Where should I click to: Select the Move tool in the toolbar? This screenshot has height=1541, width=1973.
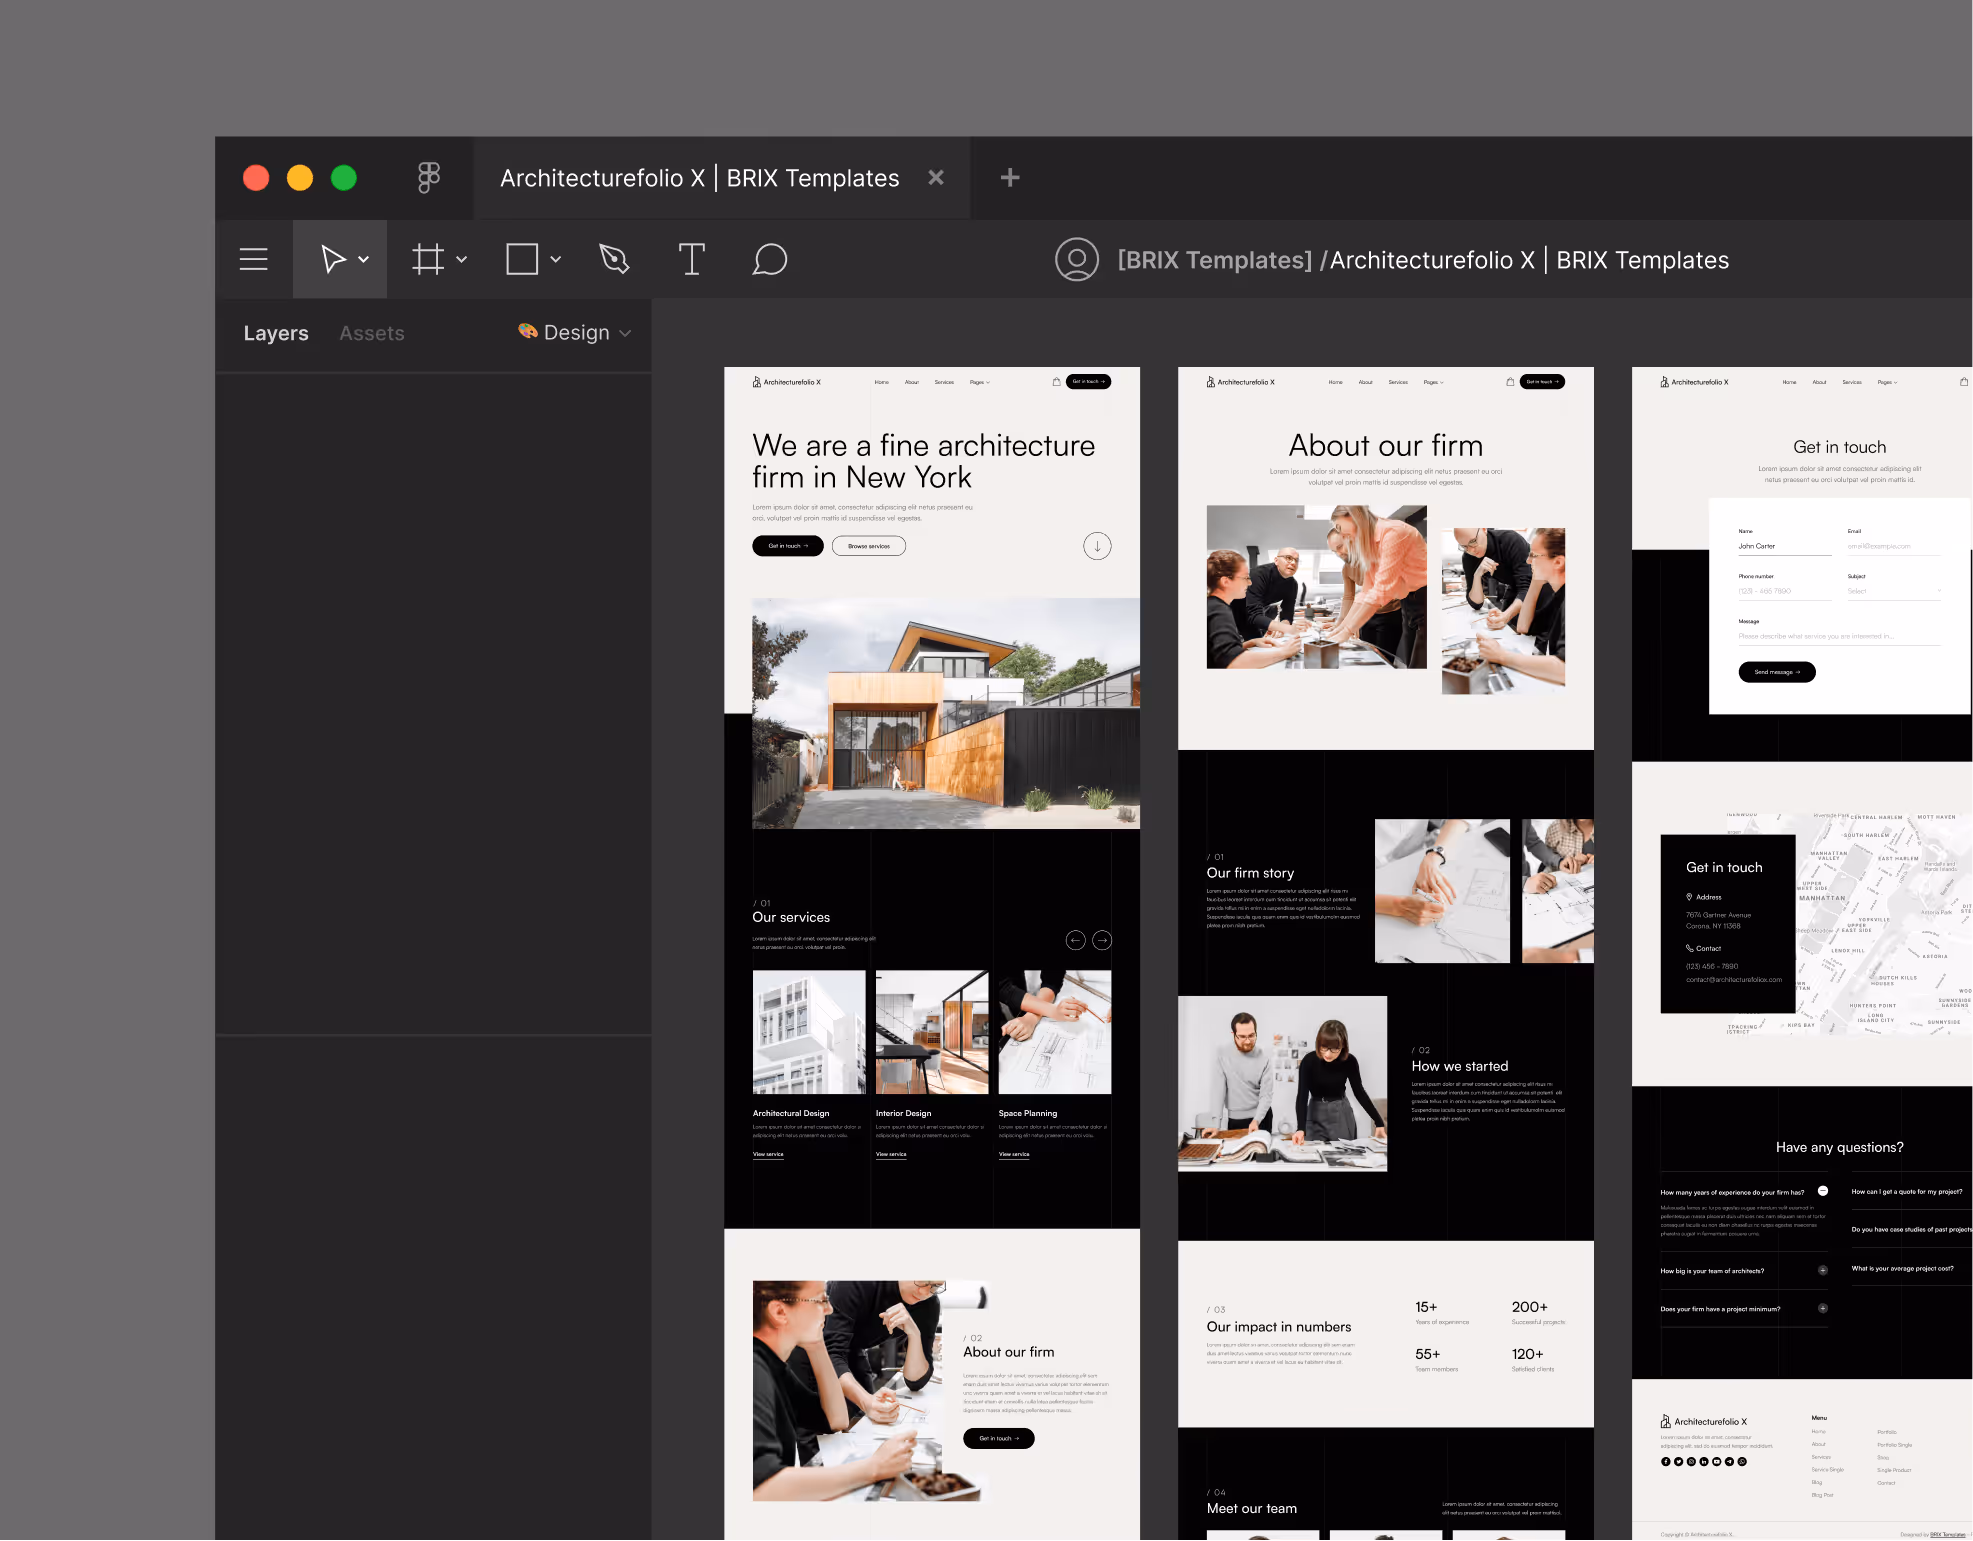(333, 259)
